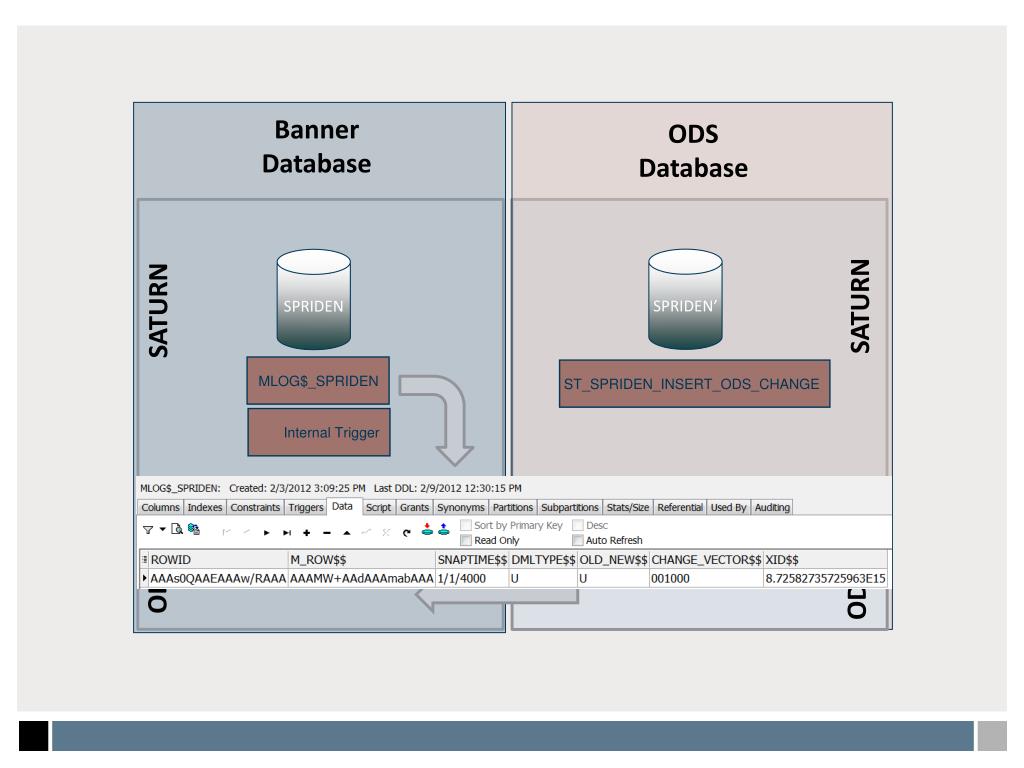
Task: Click the view record magnifier icon
Action: click(177, 529)
